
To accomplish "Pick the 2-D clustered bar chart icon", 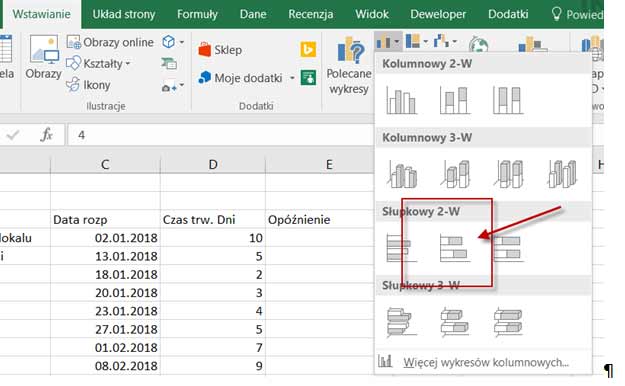I will coord(401,248).
